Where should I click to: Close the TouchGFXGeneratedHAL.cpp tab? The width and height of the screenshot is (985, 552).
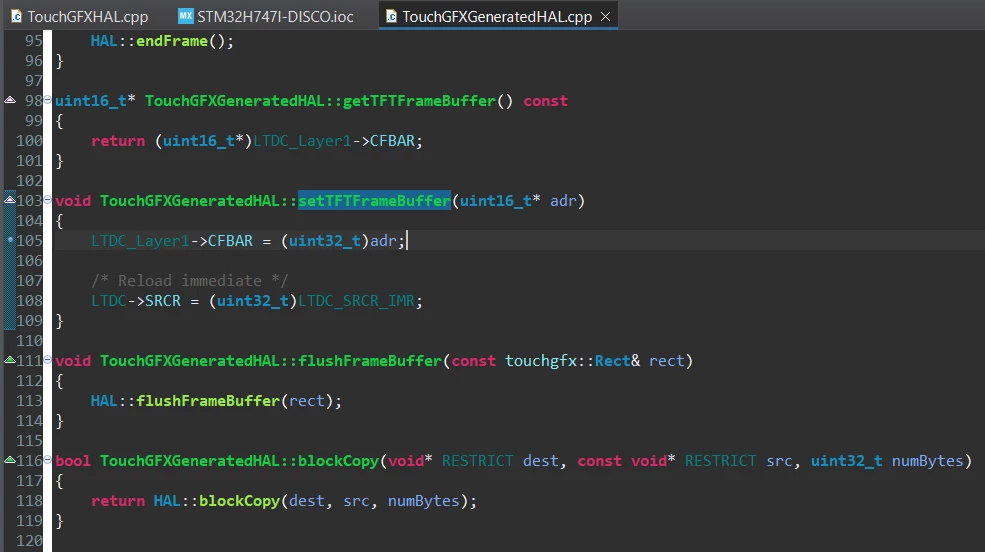click(606, 17)
